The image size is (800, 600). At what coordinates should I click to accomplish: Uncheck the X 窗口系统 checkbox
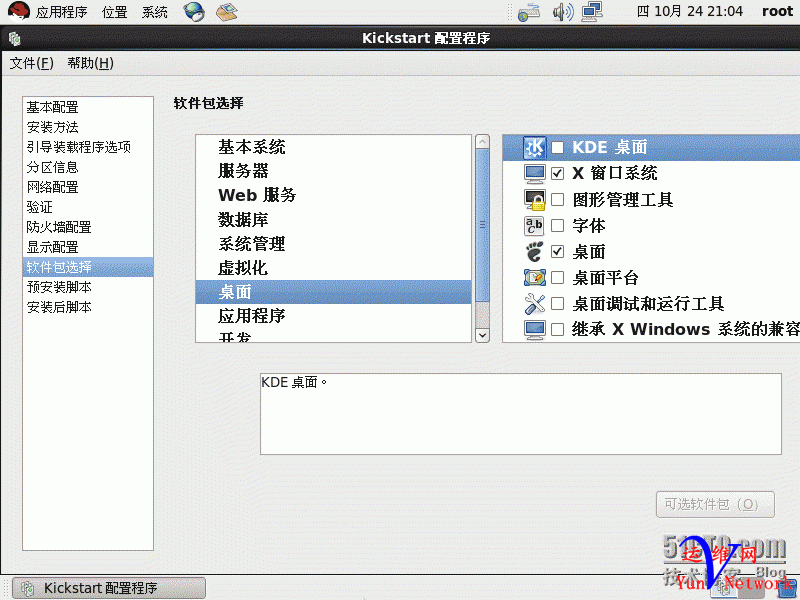558,173
